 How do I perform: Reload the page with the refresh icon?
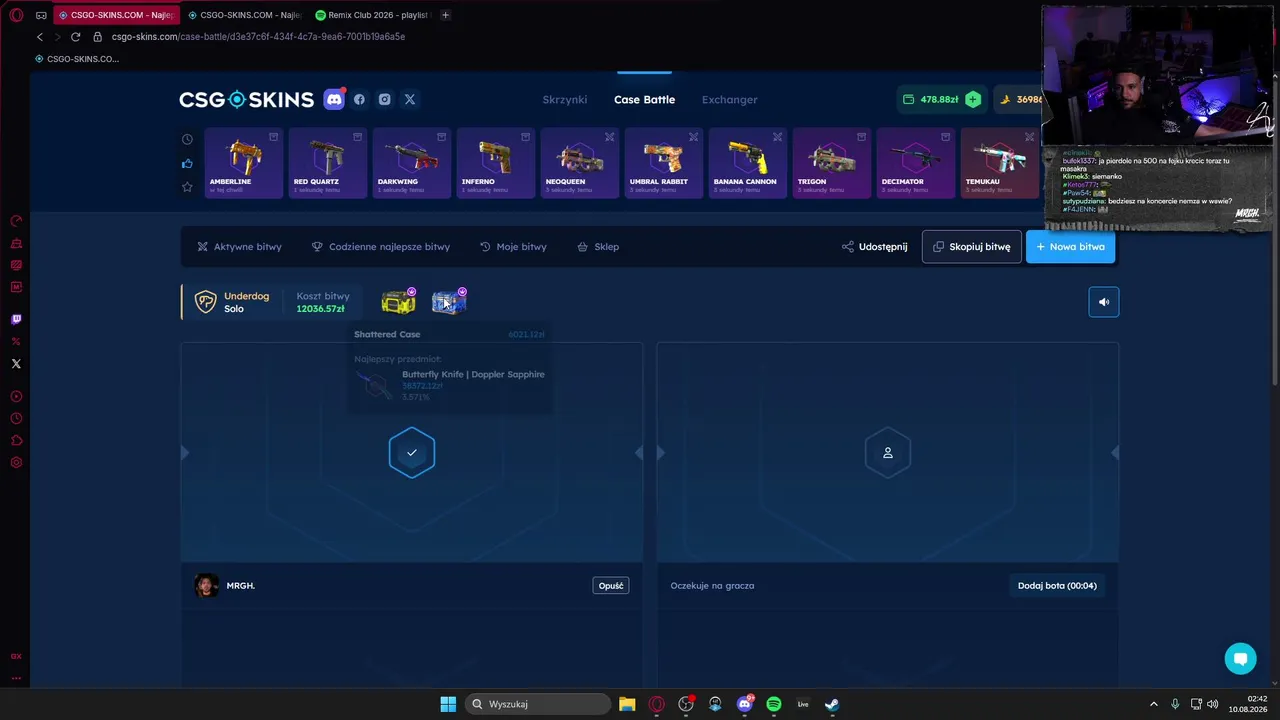tap(75, 37)
